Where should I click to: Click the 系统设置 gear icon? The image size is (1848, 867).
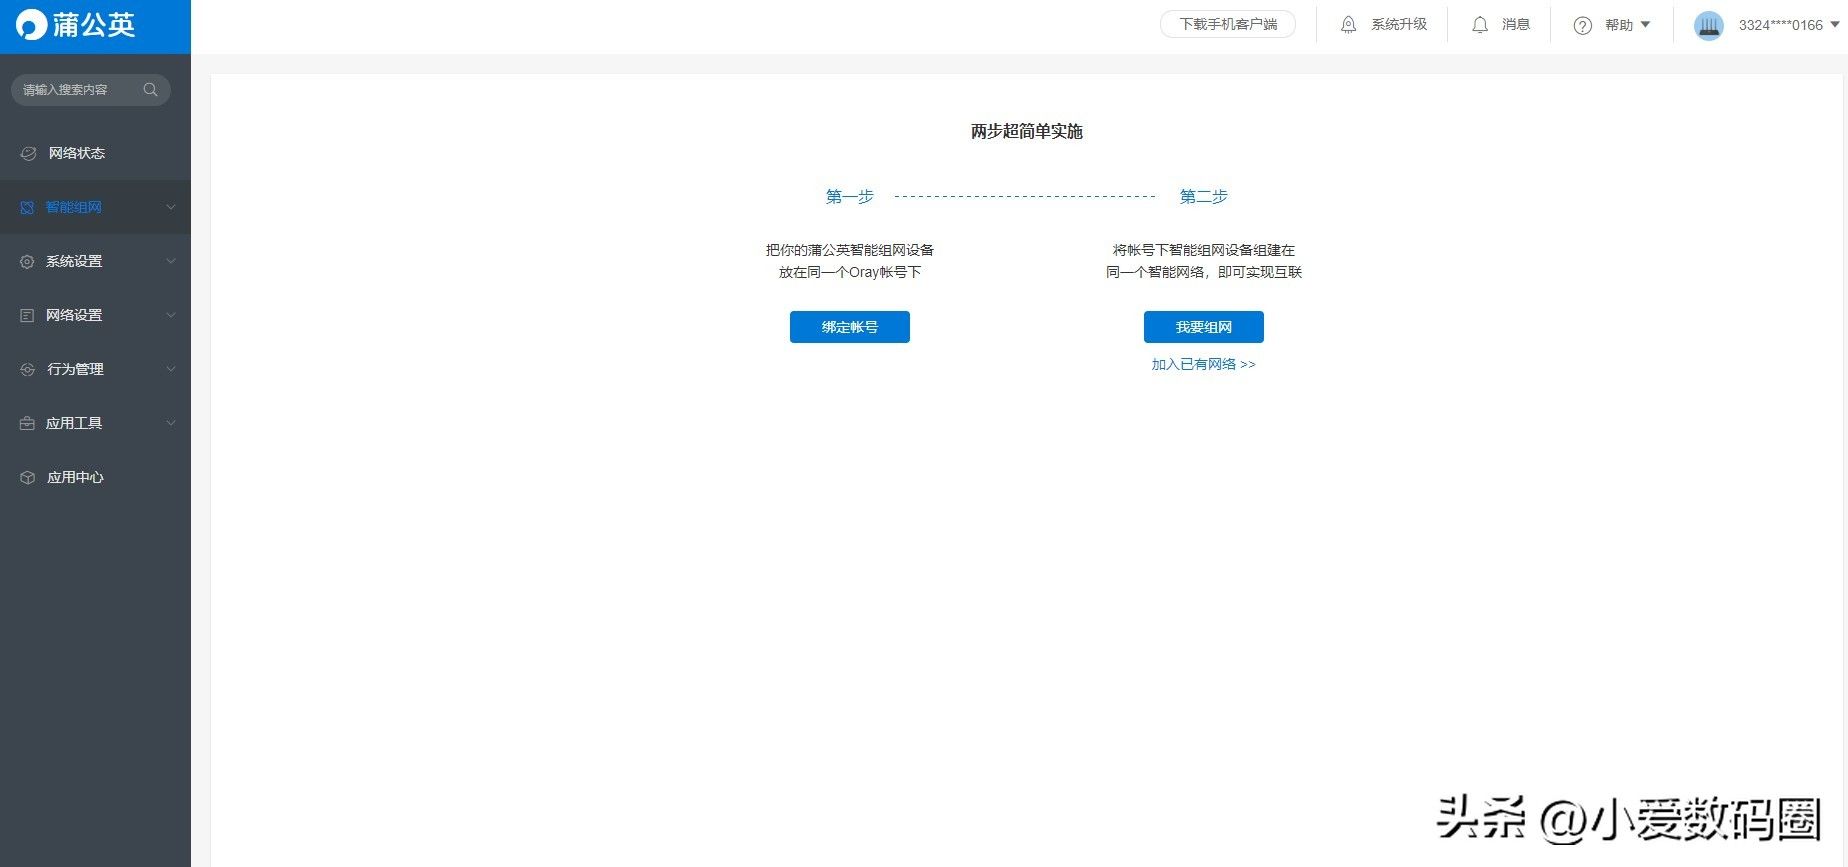click(27, 261)
